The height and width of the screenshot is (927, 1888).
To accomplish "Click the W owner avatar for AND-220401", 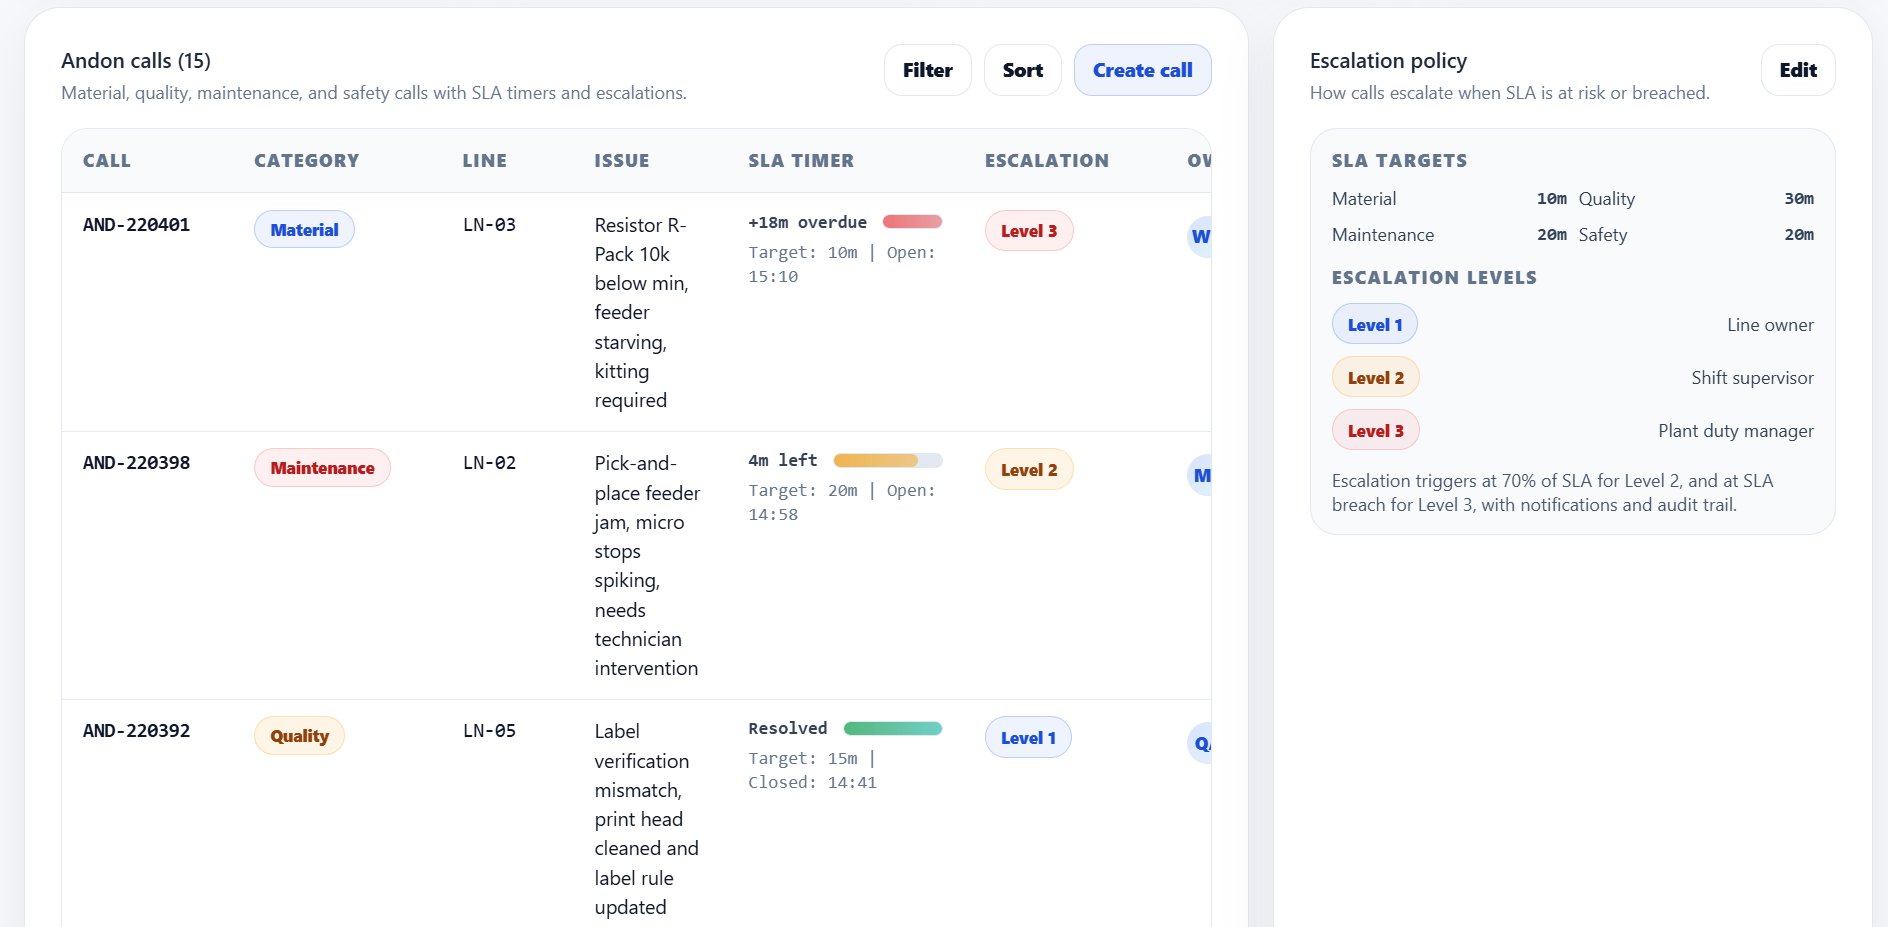I will click(x=1199, y=237).
